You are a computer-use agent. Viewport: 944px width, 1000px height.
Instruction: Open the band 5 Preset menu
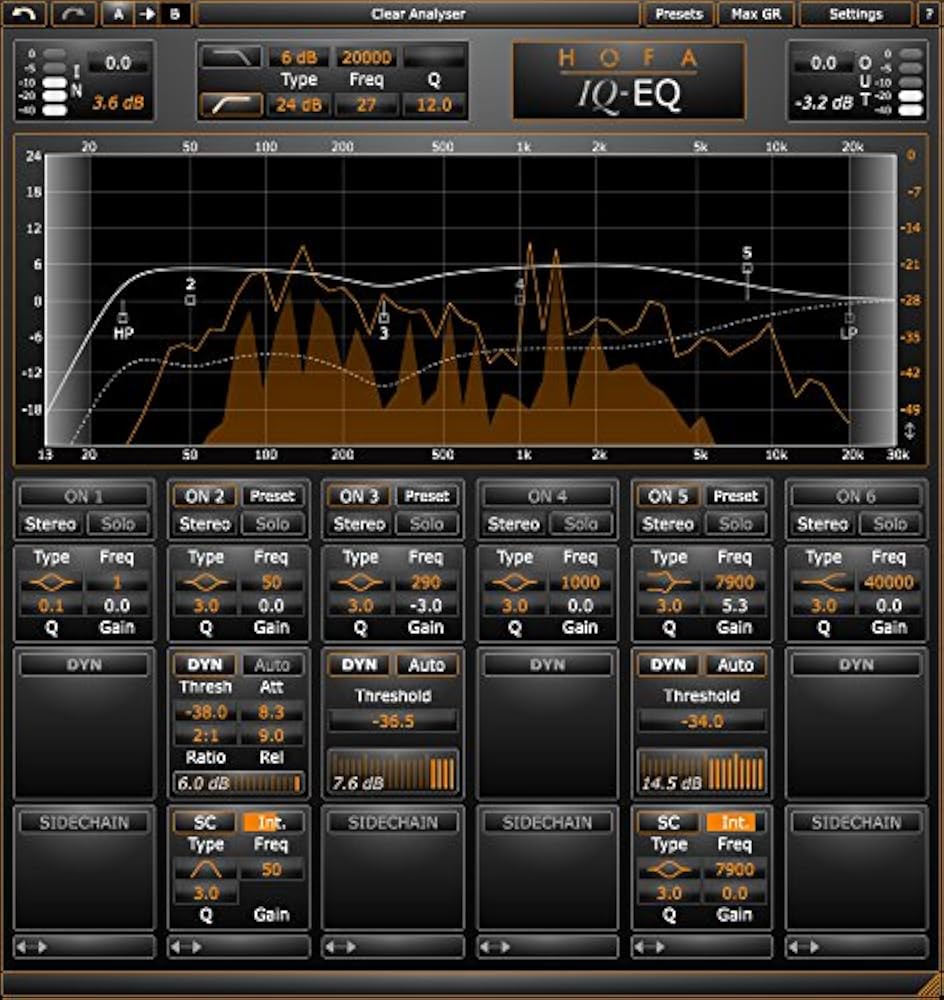(735, 496)
